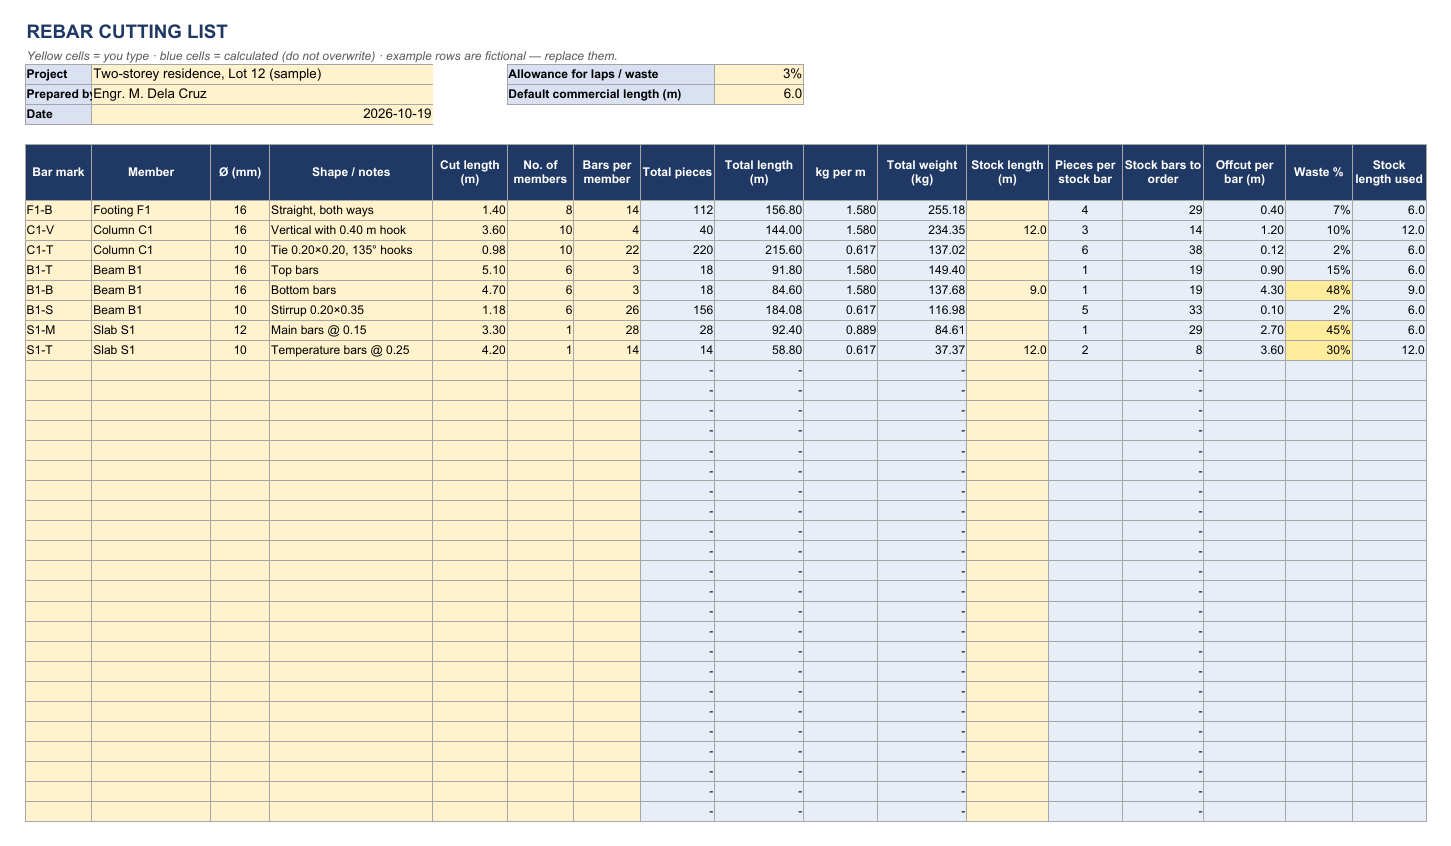Select the bottom bars total length 84.60

coord(759,290)
